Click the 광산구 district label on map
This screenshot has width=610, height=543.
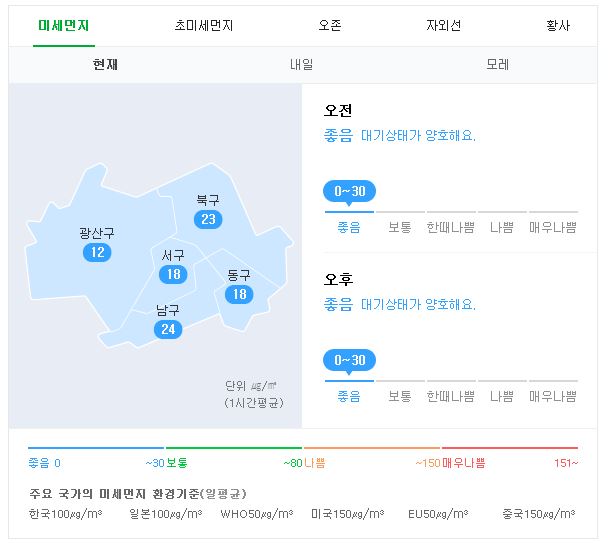click(x=97, y=233)
